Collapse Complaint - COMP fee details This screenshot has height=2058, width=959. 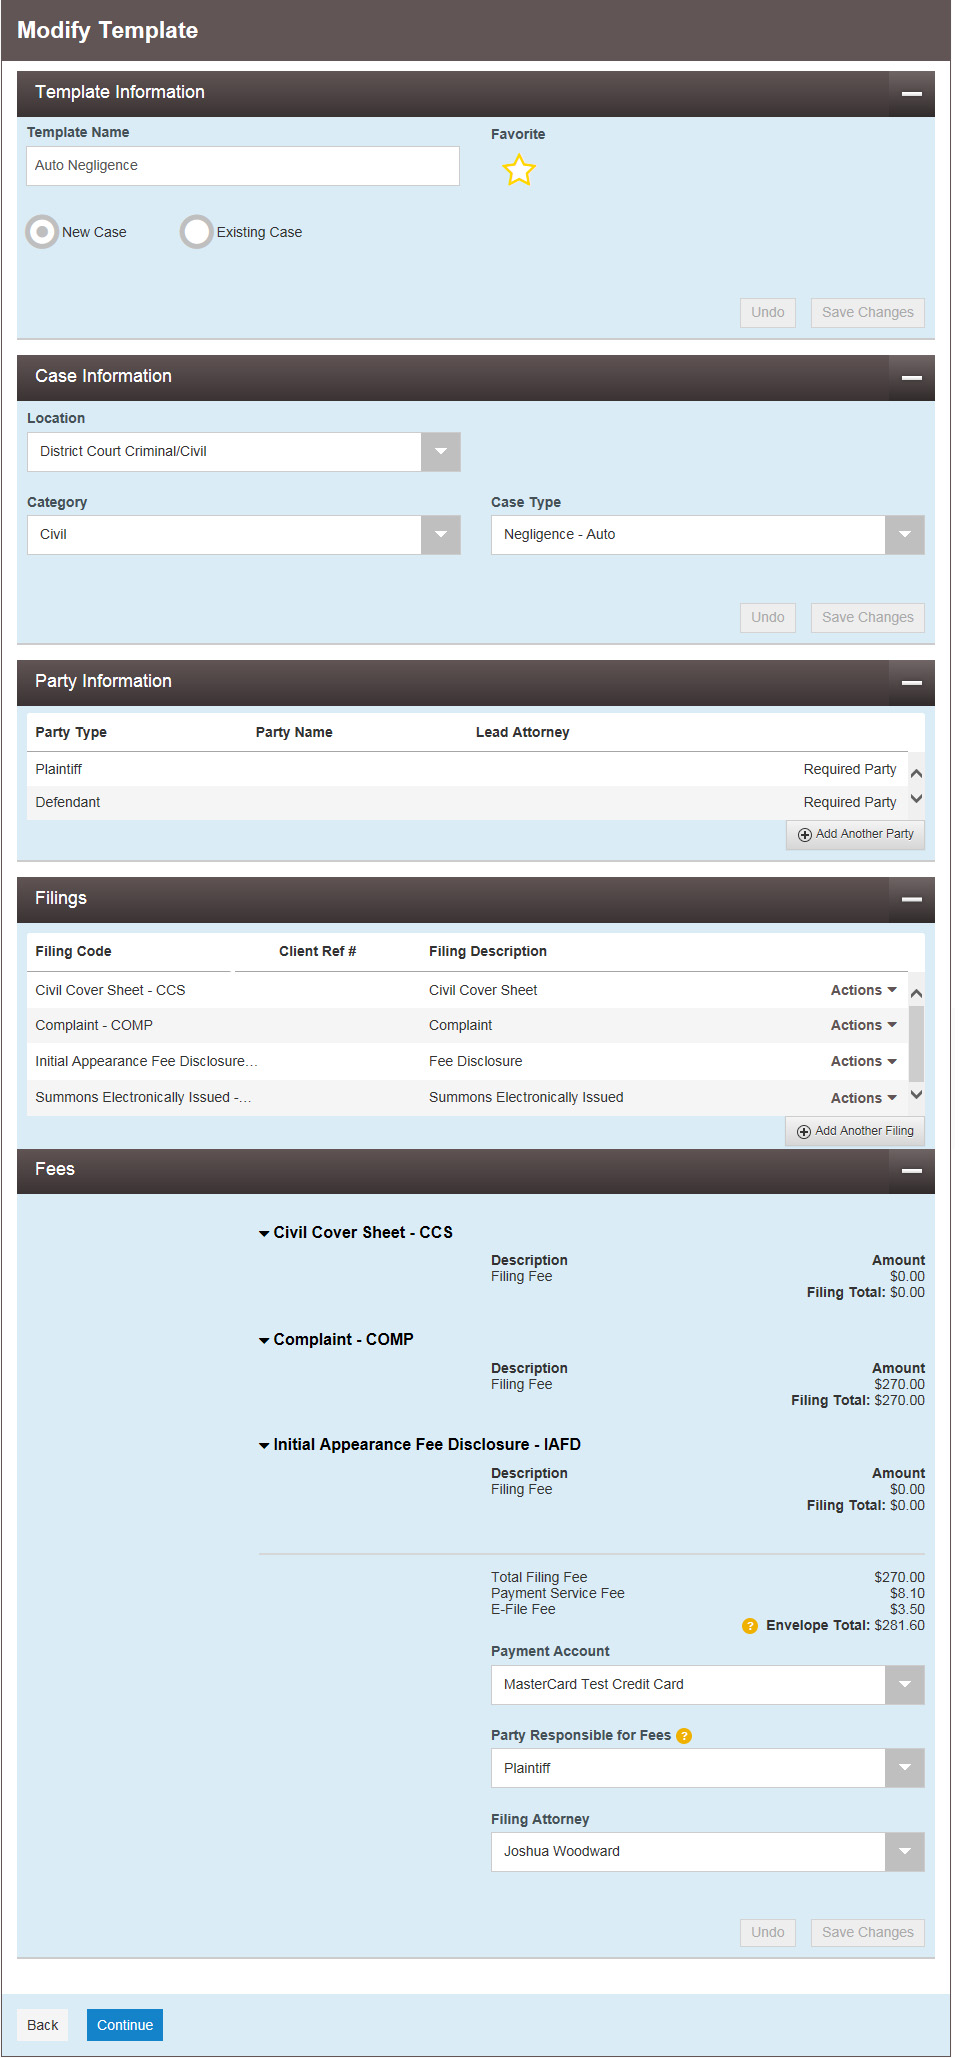[264, 1341]
